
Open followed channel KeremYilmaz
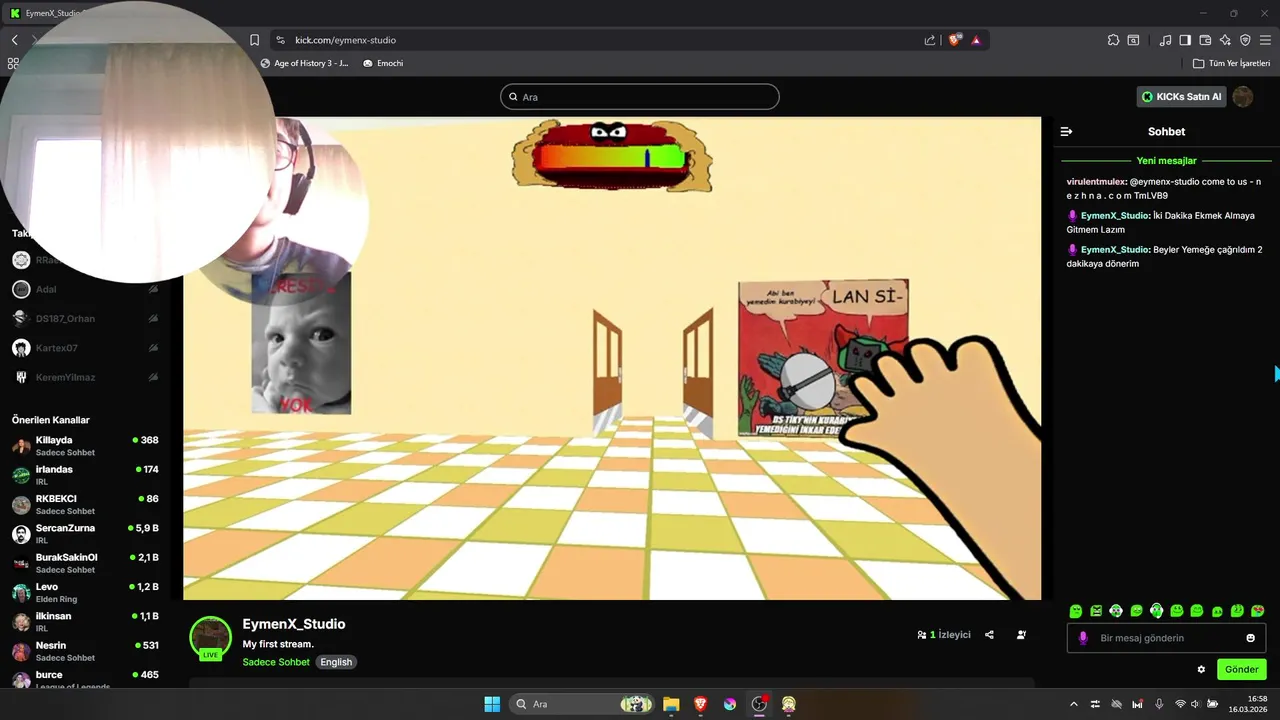coord(85,377)
